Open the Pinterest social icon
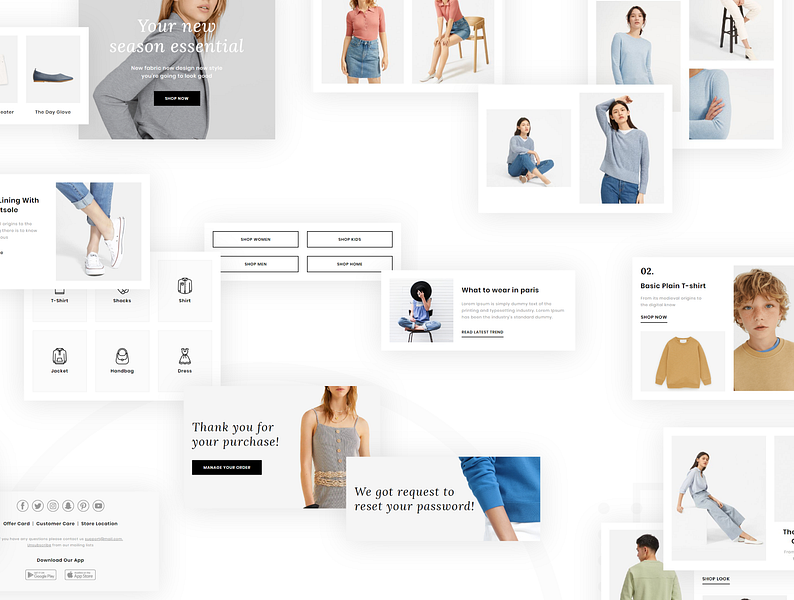Image resolution: width=794 pixels, height=600 pixels. (x=84, y=505)
